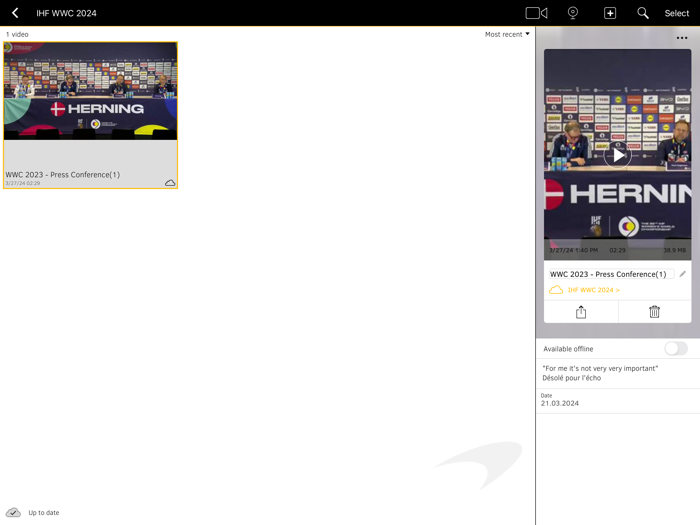Edit the video title with pencil icon

pyautogui.click(x=683, y=274)
